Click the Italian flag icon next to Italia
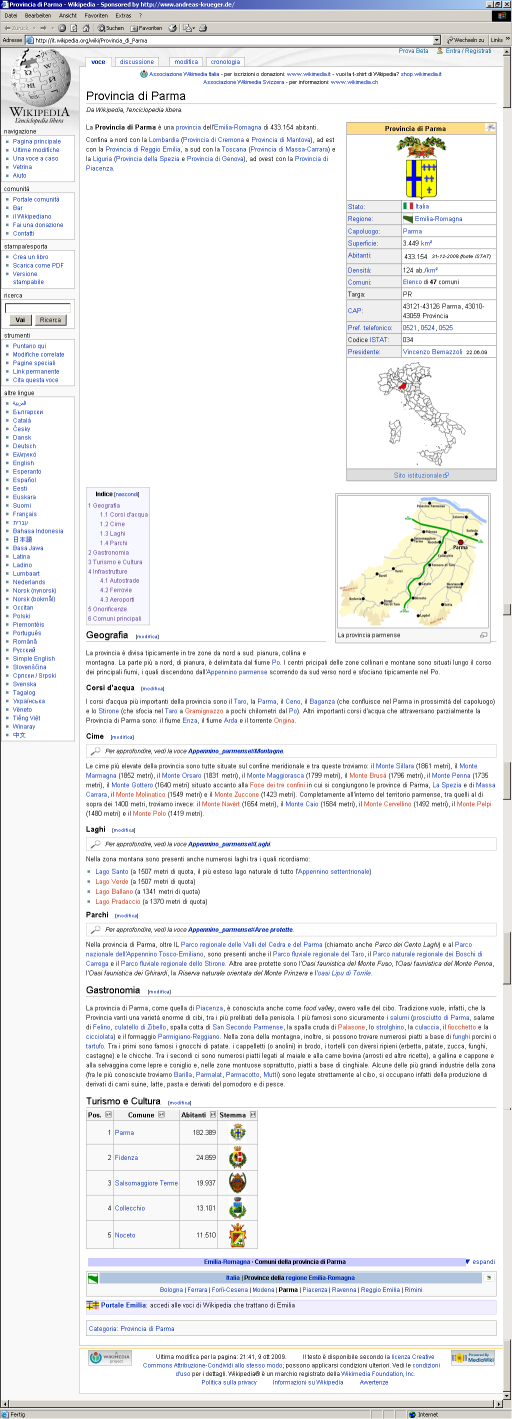 (x=408, y=206)
